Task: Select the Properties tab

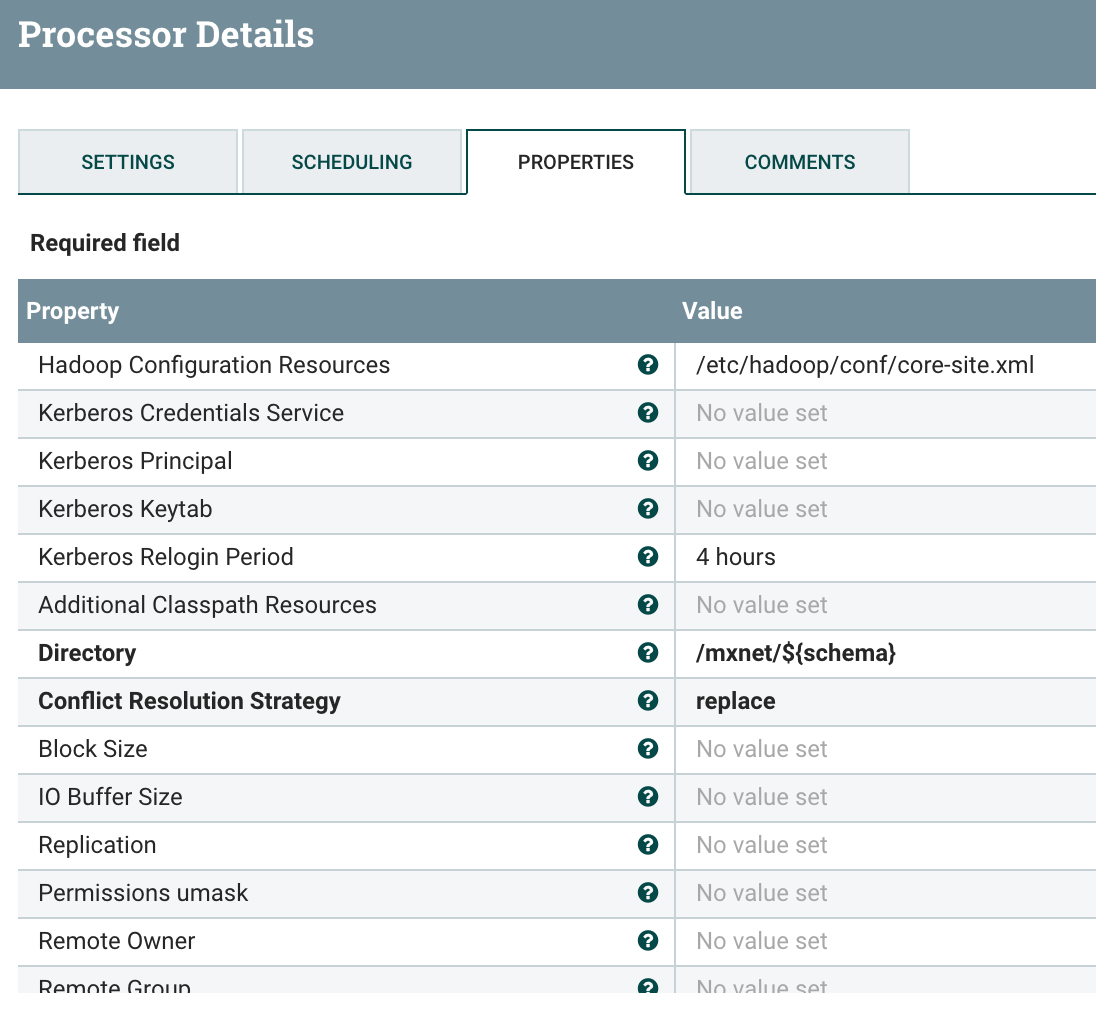Action: coord(576,162)
